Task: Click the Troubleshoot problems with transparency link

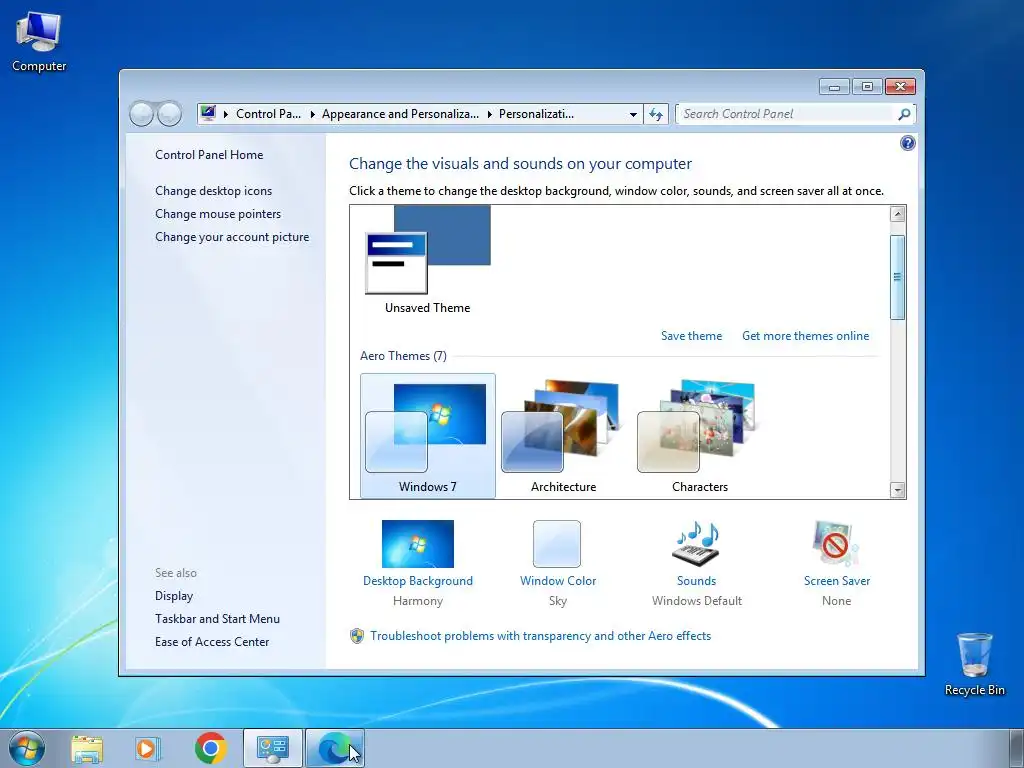Action: coord(541,636)
